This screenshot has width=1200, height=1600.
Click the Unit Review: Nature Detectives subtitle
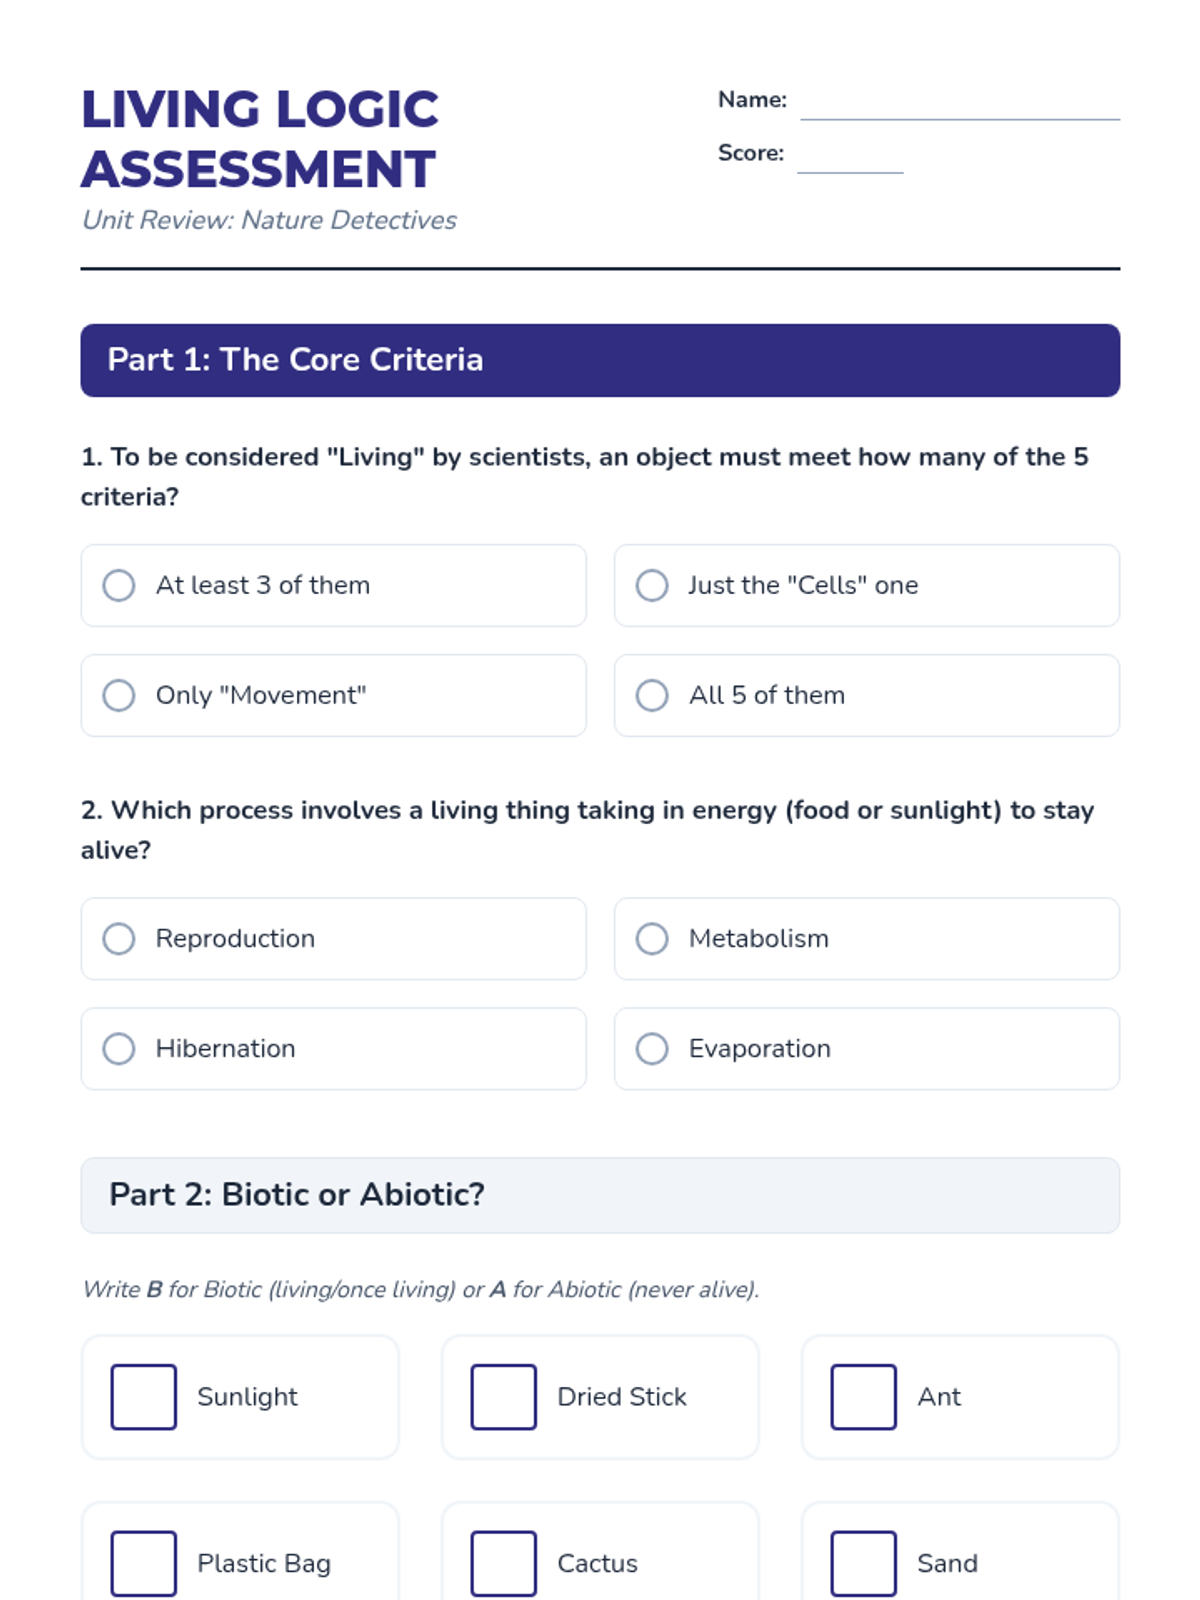[x=269, y=220]
